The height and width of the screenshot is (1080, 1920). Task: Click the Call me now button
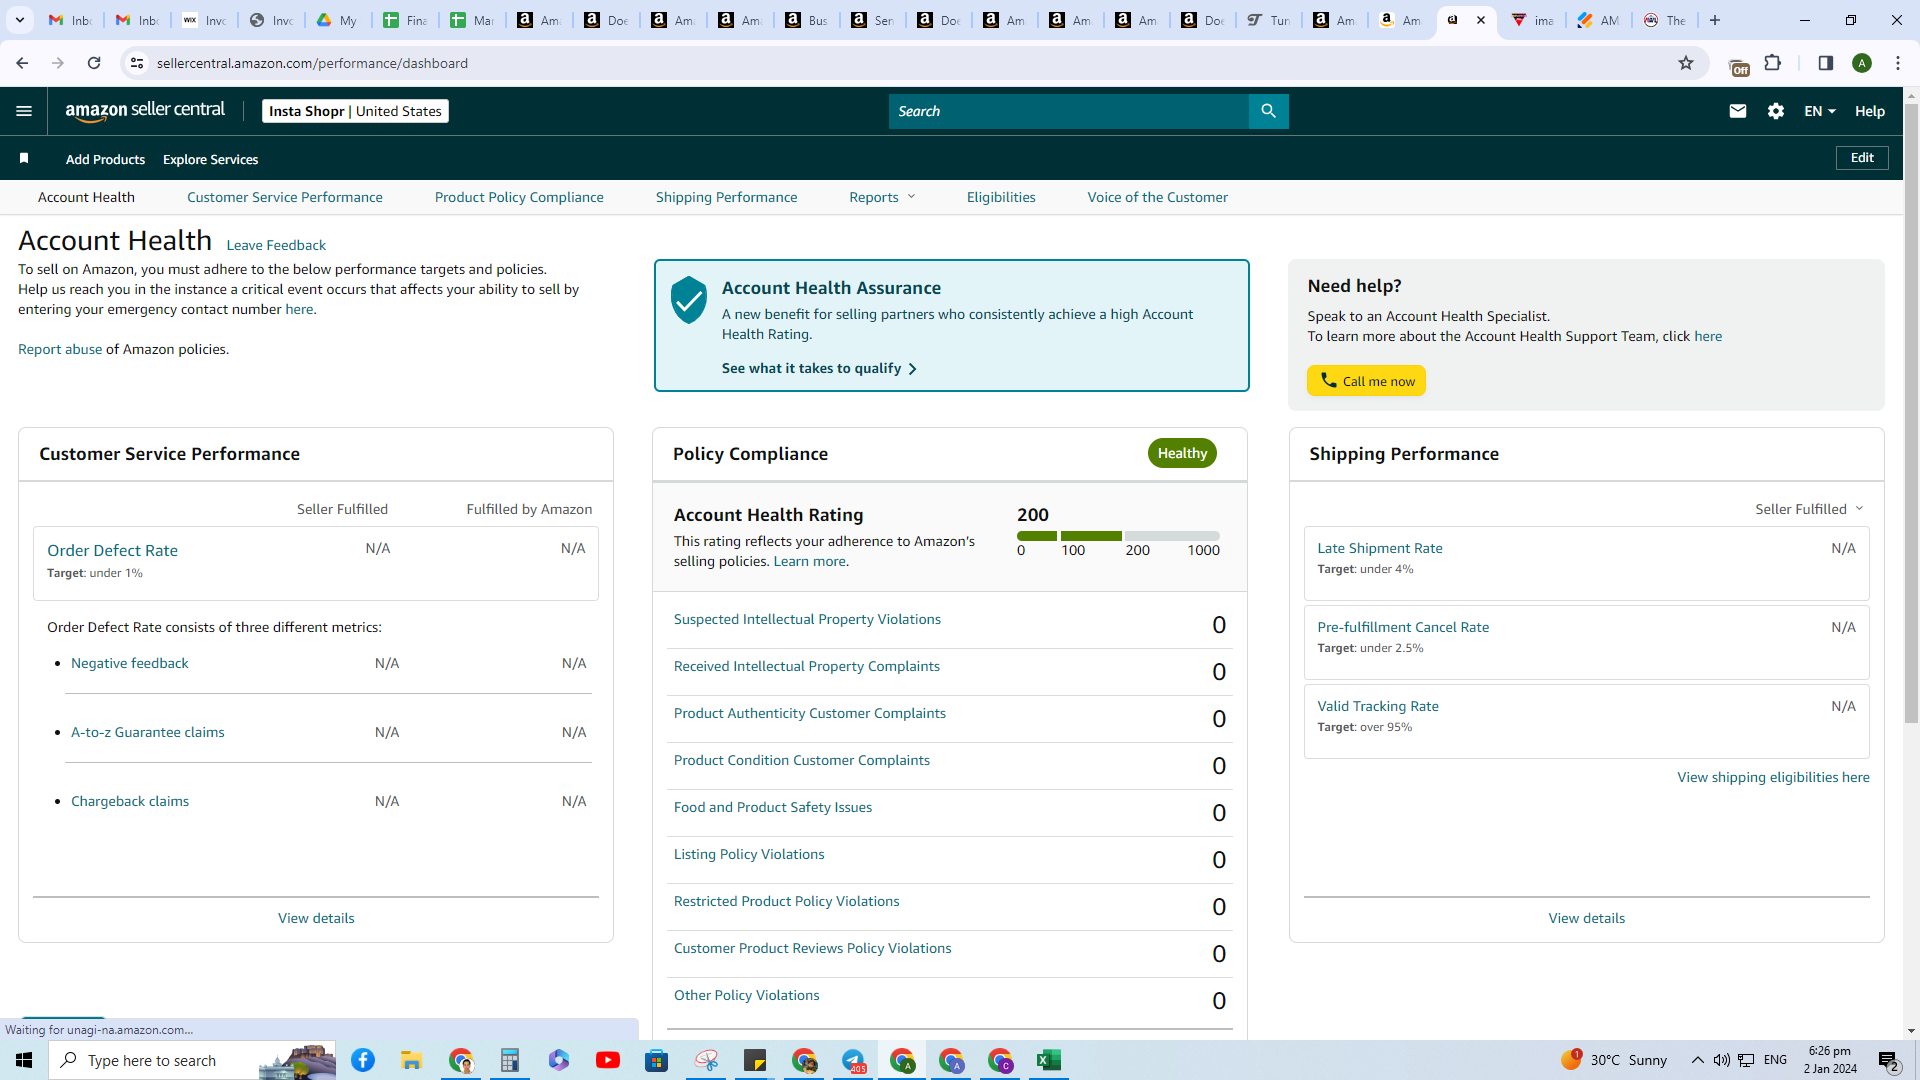tap(1367, 381)
